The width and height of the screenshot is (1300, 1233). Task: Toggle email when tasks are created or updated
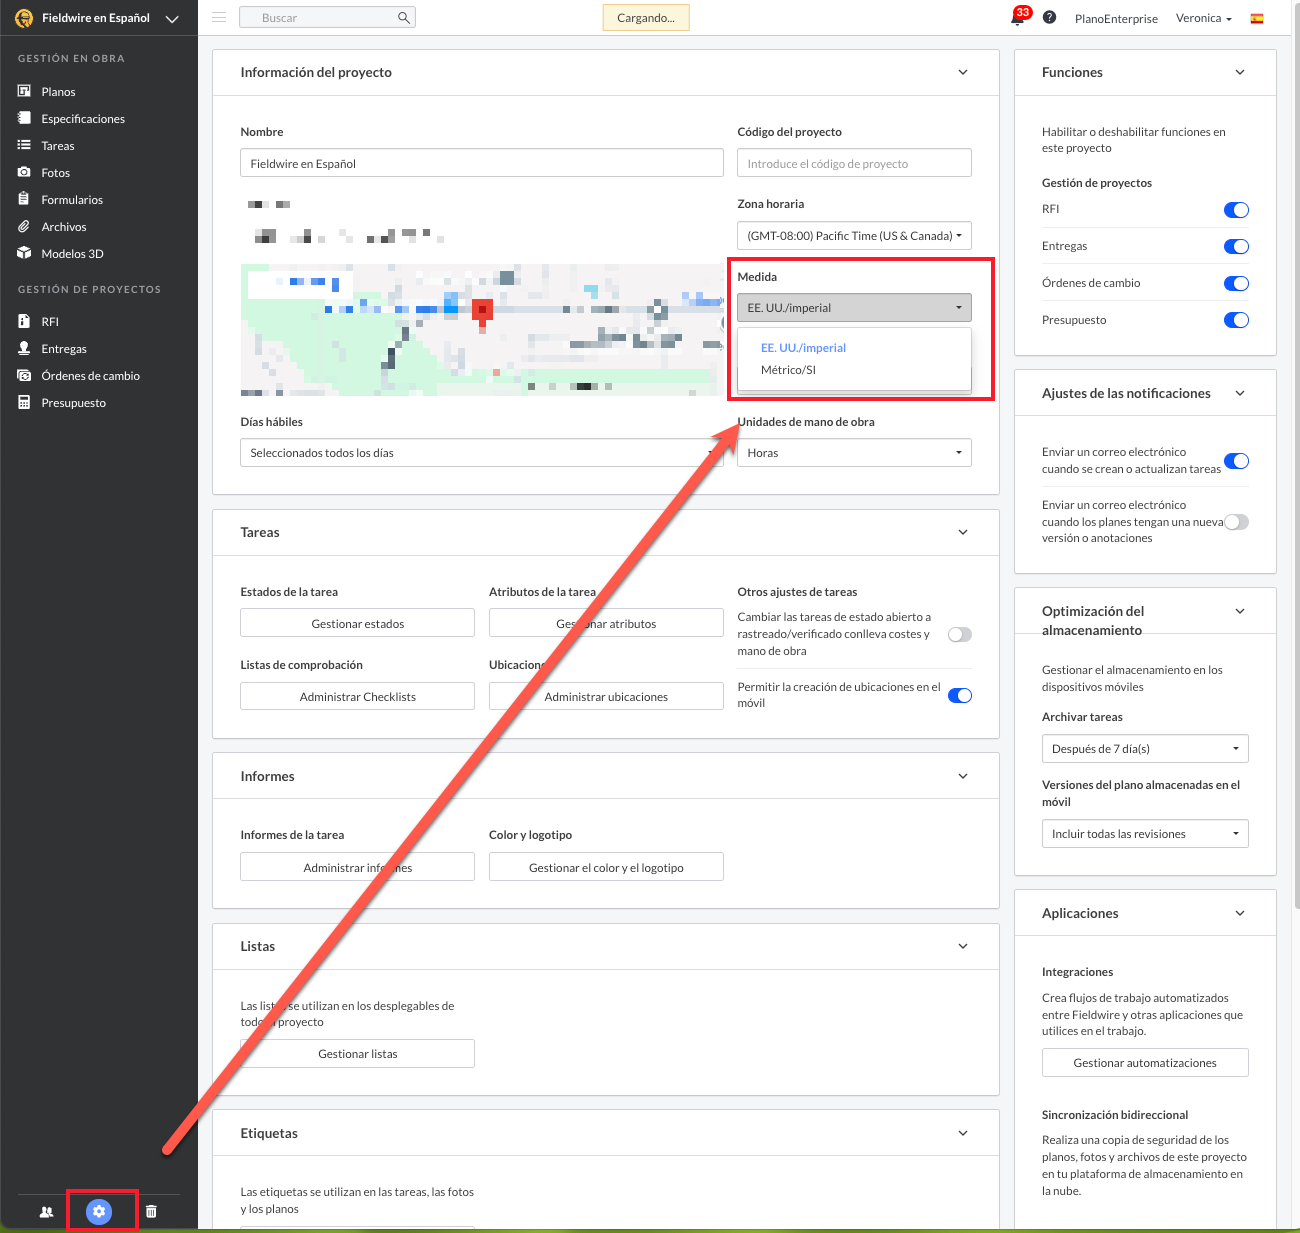coord(1236,461)
